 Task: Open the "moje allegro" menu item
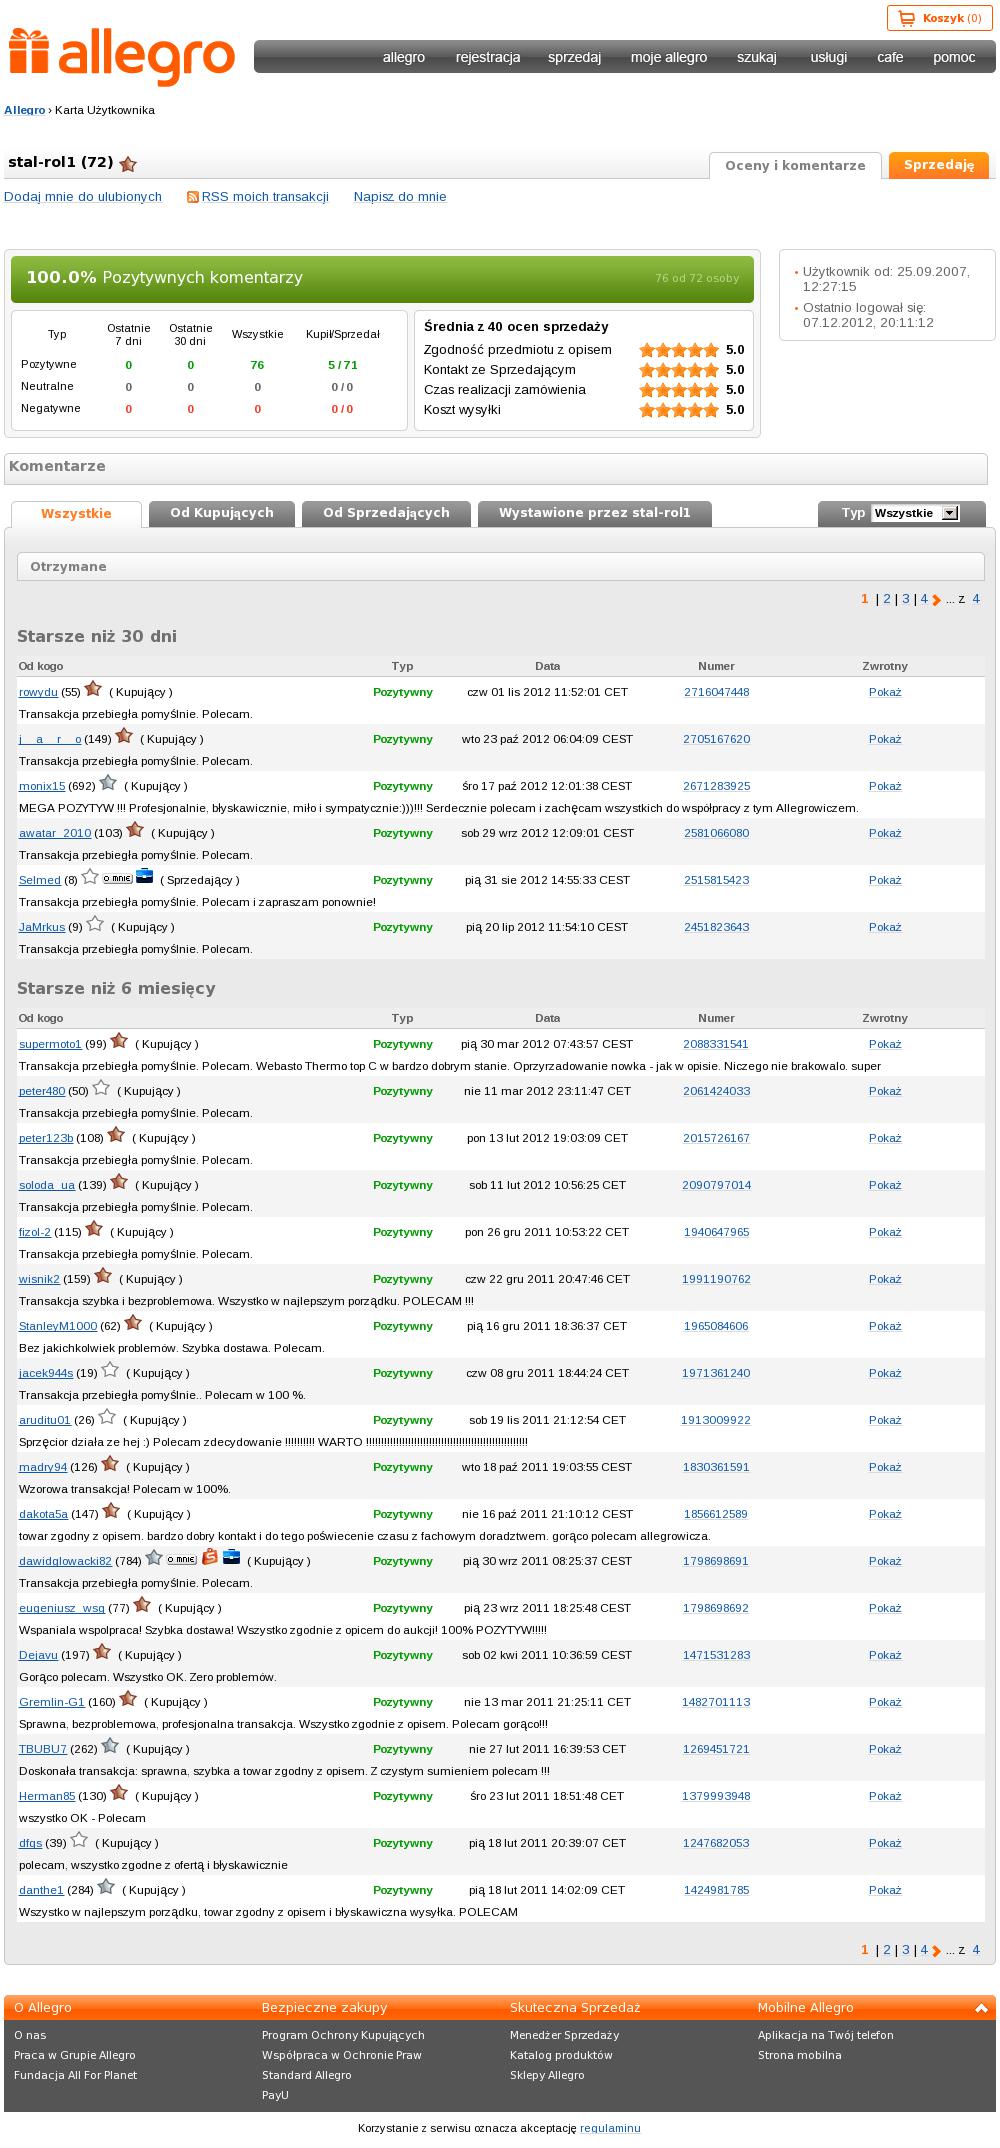(x=669, y=57)
